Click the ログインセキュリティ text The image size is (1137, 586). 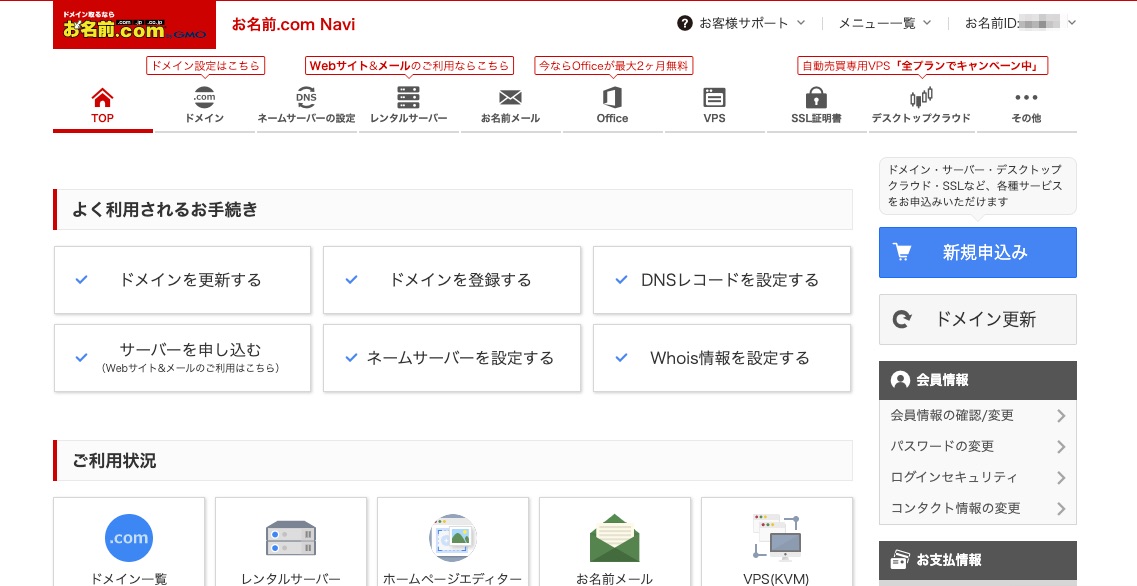(x=954, y=477)
